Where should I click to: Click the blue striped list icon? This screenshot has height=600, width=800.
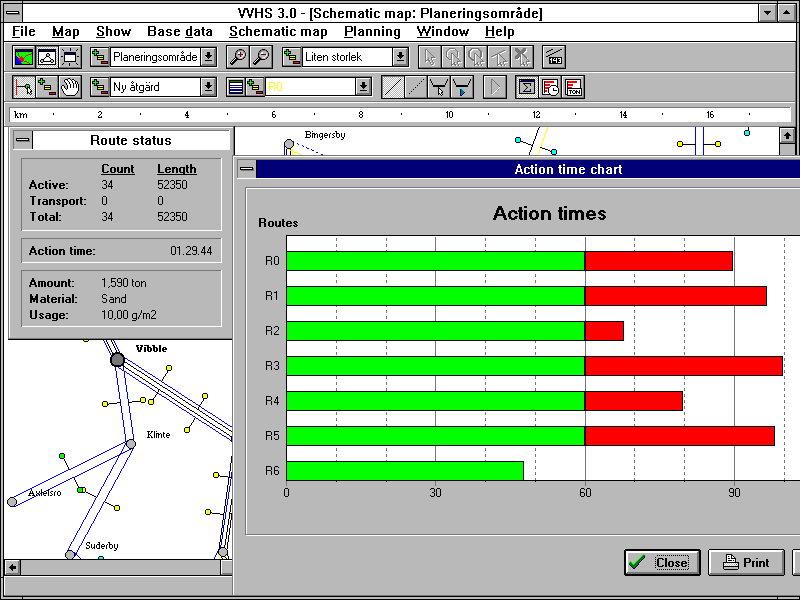236,87
